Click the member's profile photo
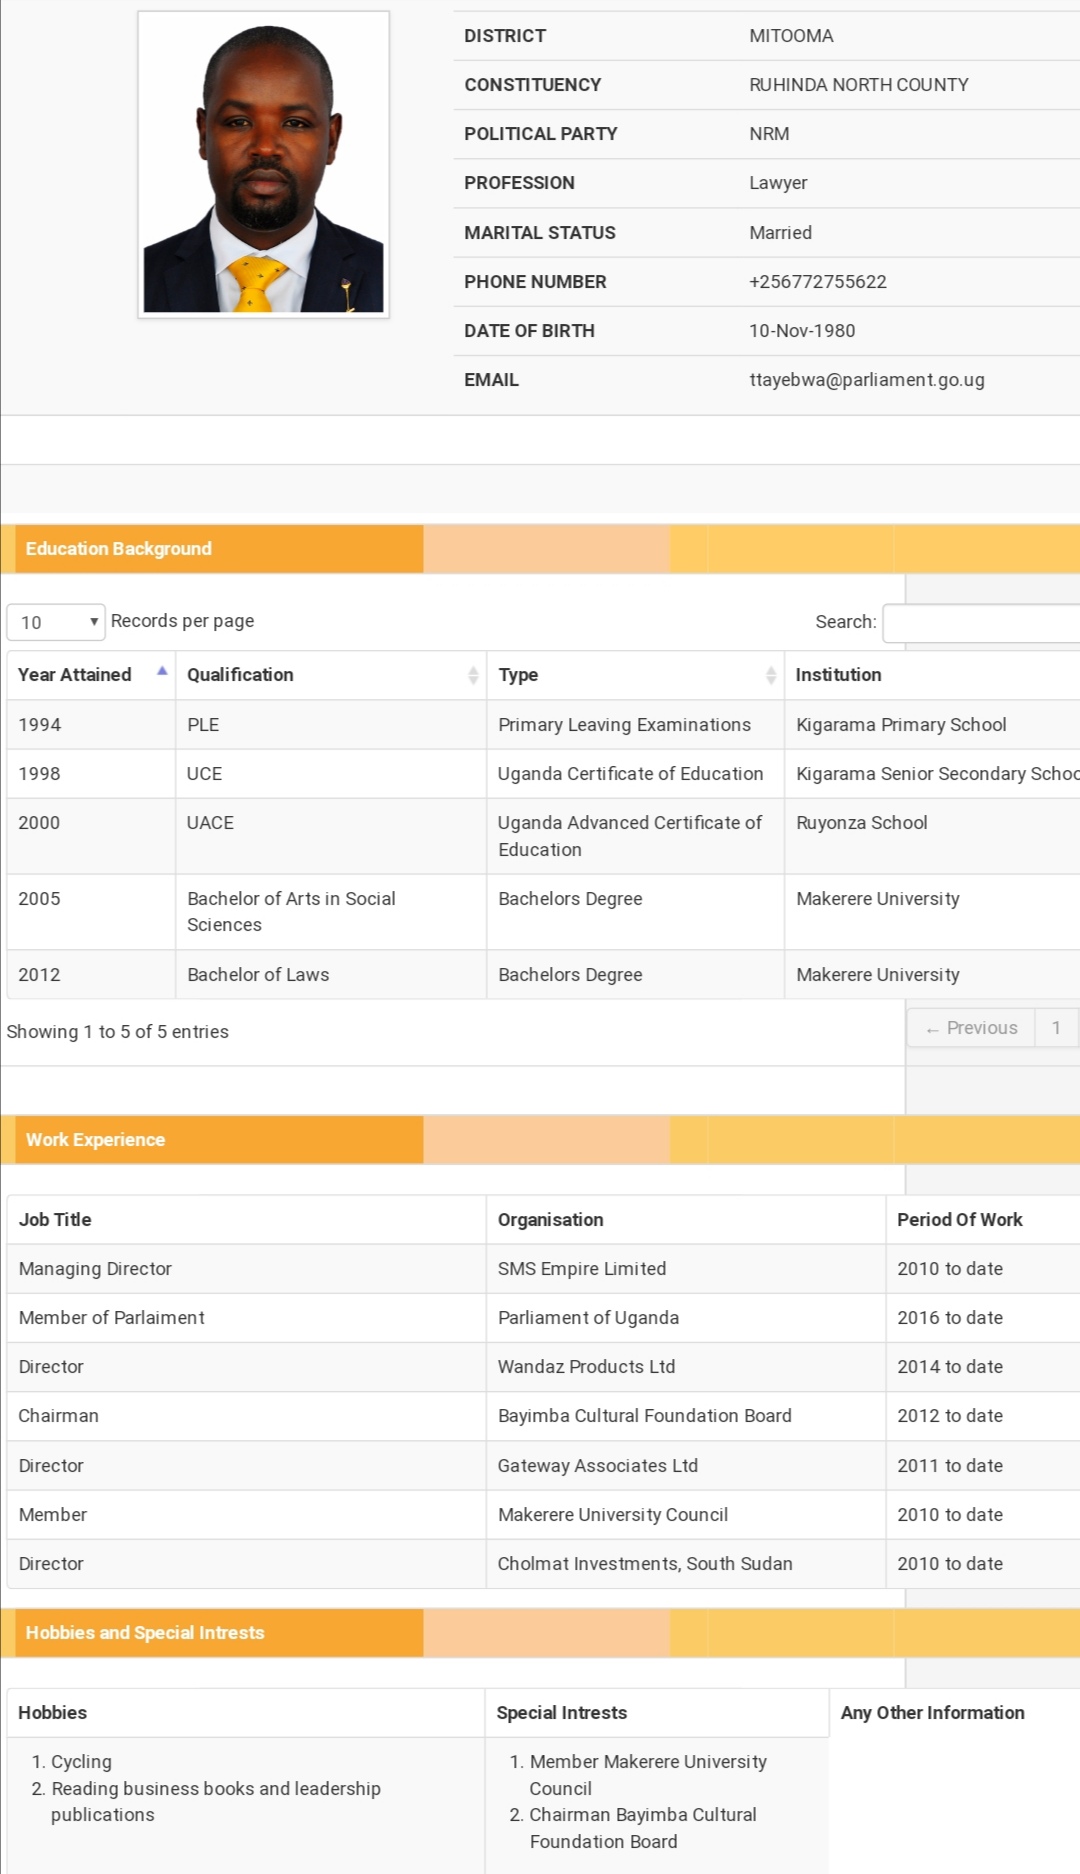The width and height of the screenshot is (1080, 1874). (263, 165)
